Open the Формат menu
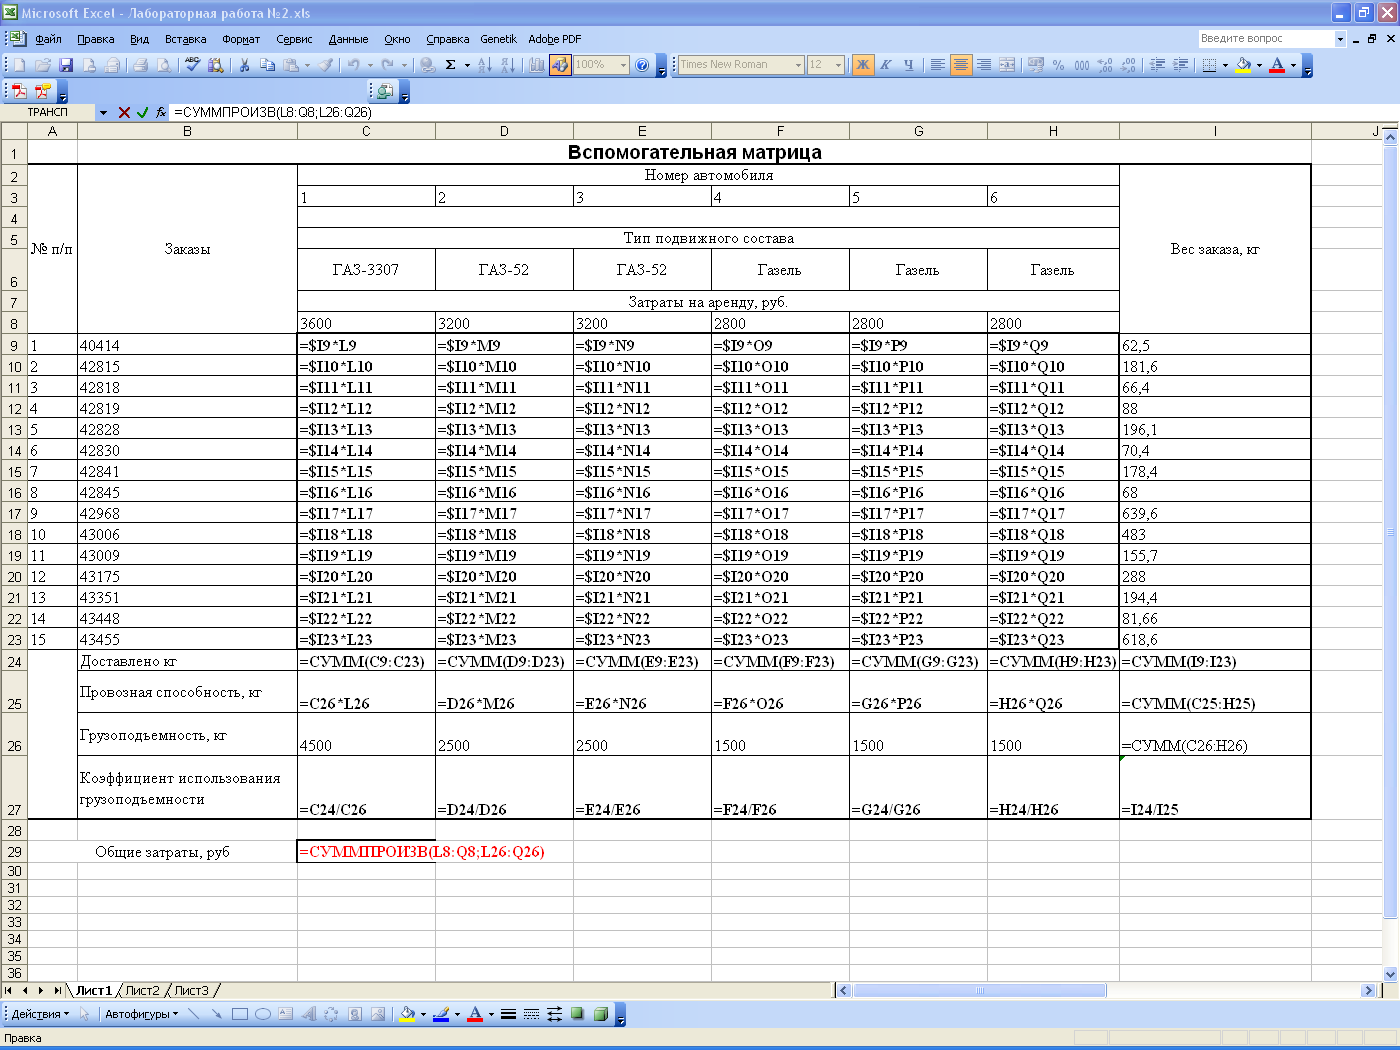The image size is (1400, 1050). coord(240,39)
